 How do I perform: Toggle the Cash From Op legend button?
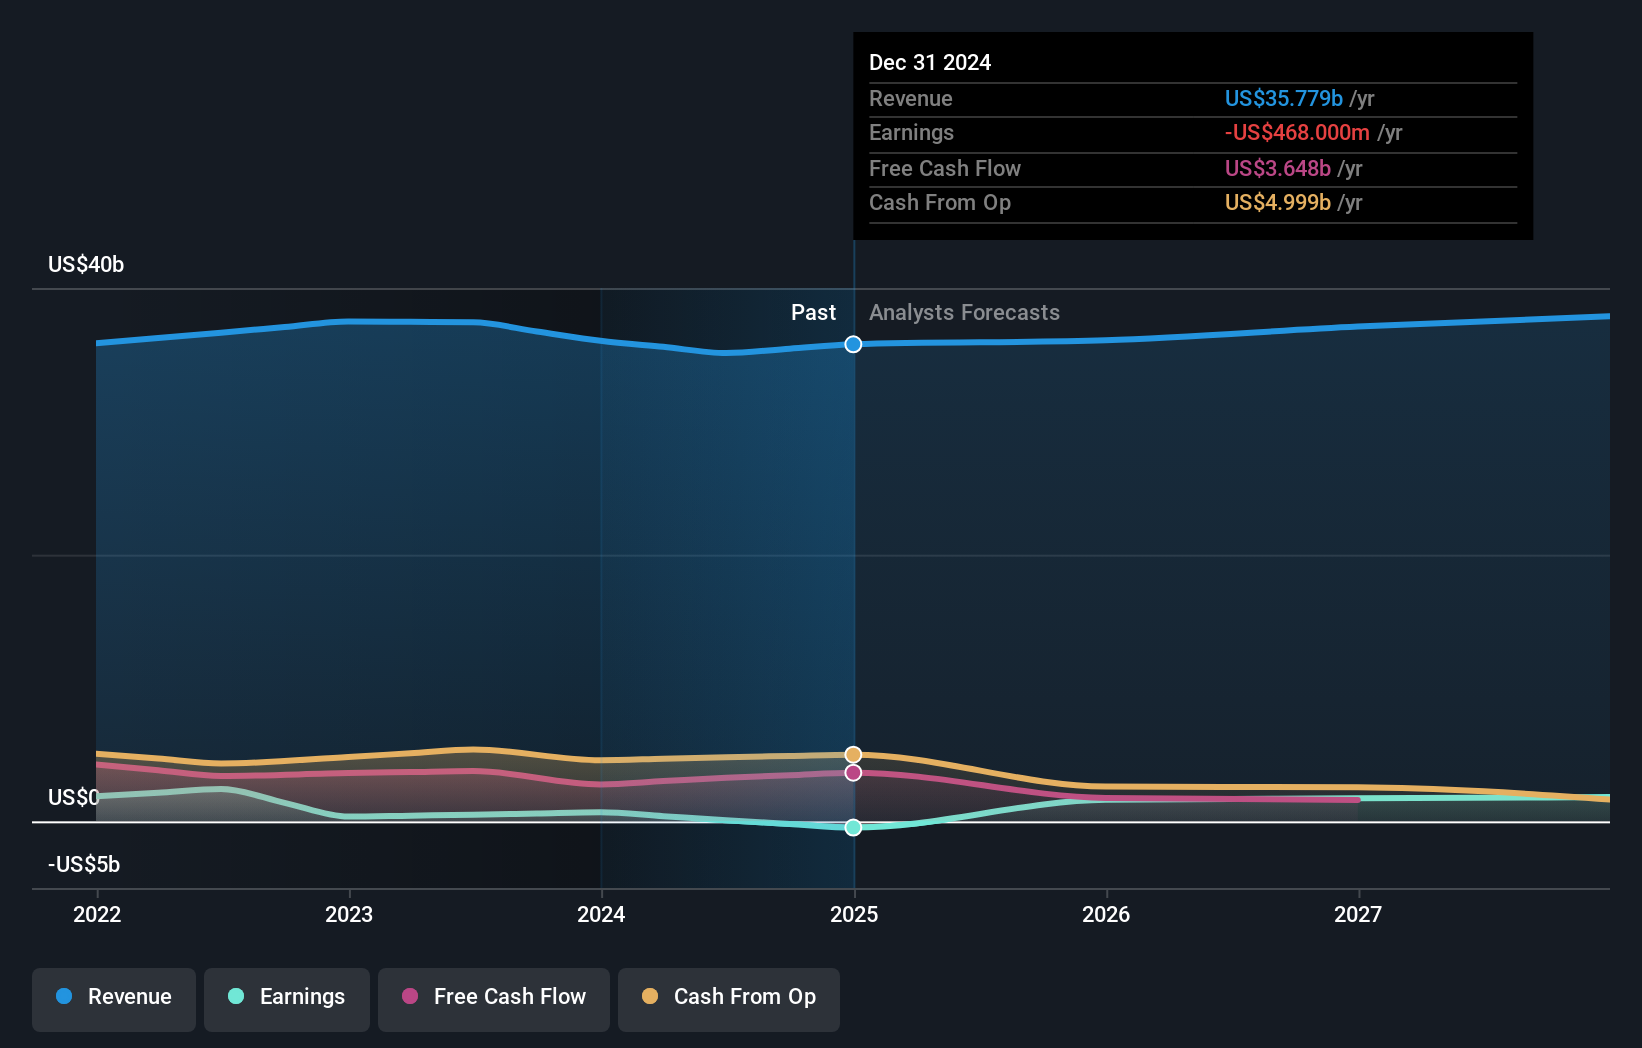coord(729,999)
